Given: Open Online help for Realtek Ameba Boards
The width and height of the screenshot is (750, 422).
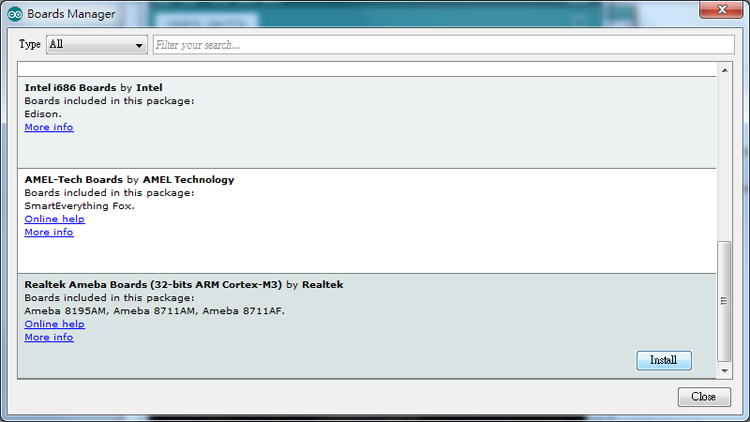Looking at the screenshot, I should [54, 324].
